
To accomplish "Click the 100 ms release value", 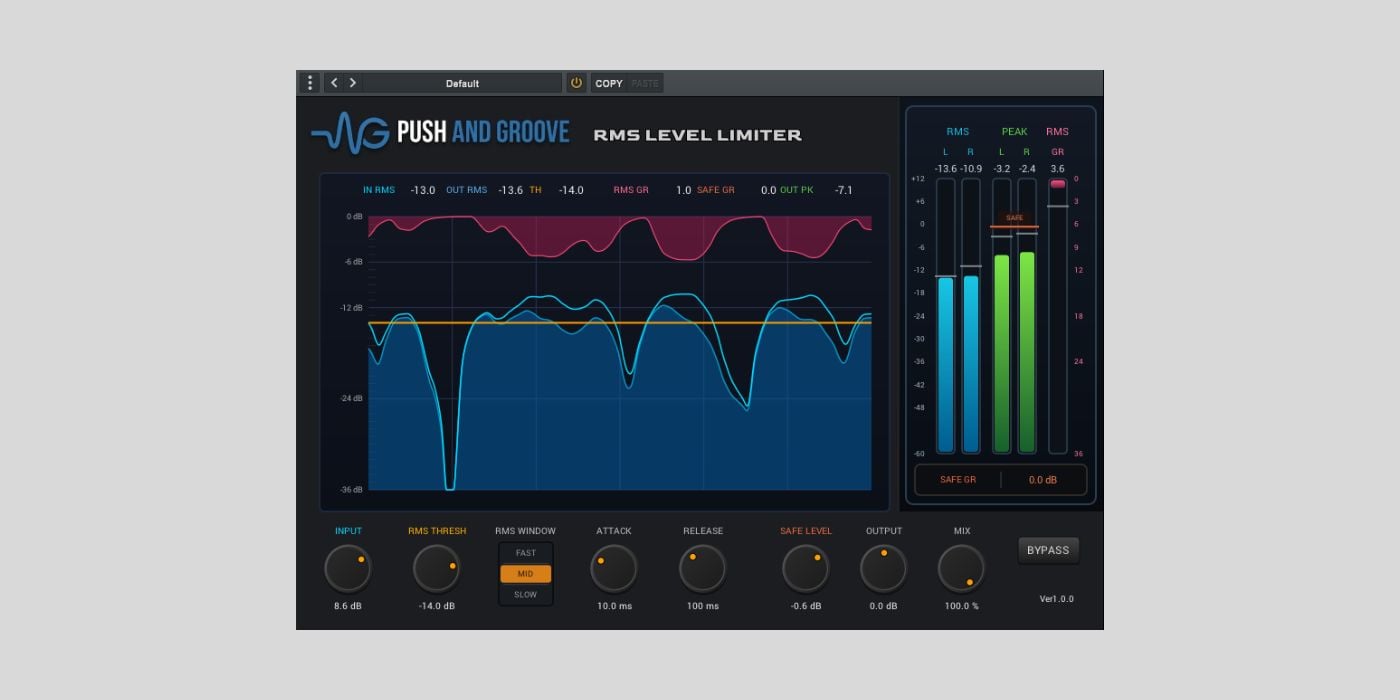I will [703, 606].
